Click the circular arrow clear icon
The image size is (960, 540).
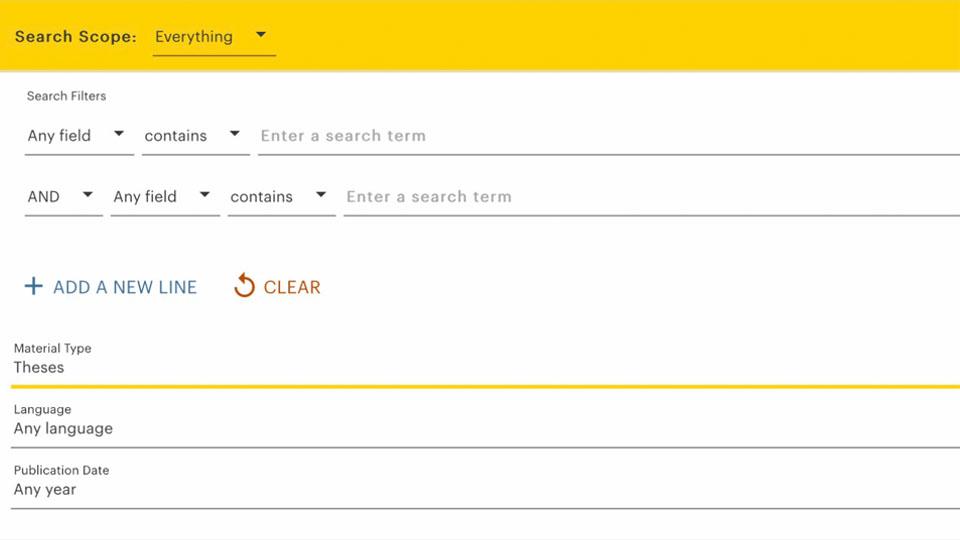coord(244,287)
